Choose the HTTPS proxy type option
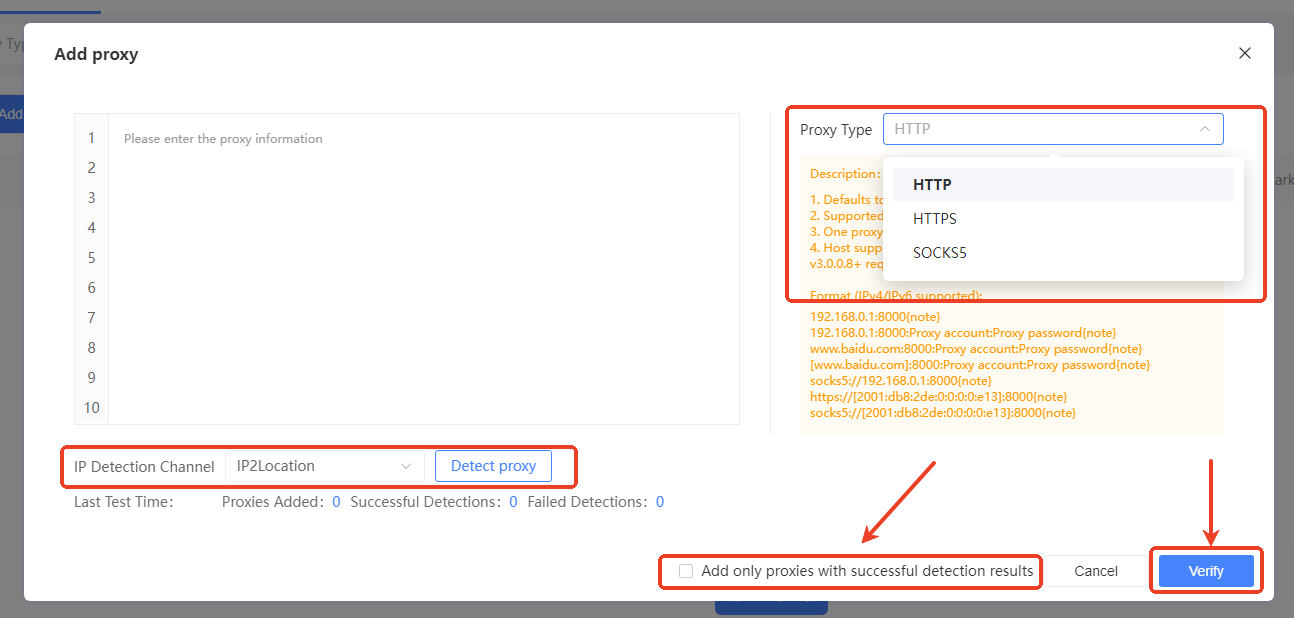 pyautogui.click(x=935, y=219)
